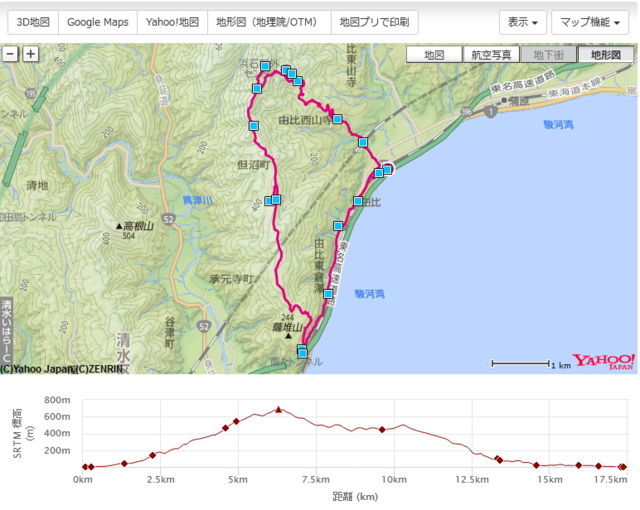The image size is (640, 510).
Task: Switch to Google Maps view
Action: coord(97,22)
